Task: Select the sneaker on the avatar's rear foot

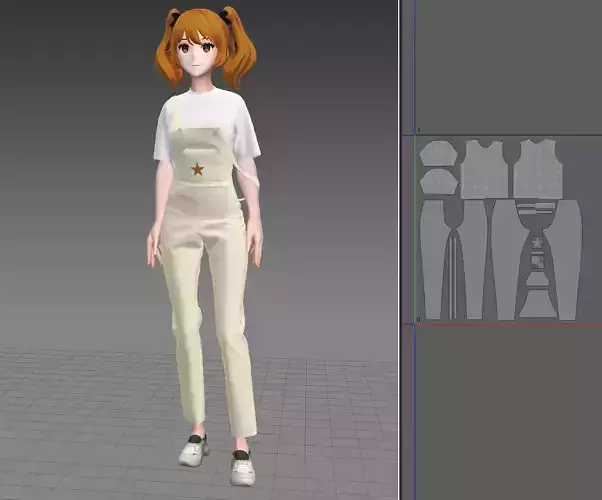Action: tap(195, 450)
